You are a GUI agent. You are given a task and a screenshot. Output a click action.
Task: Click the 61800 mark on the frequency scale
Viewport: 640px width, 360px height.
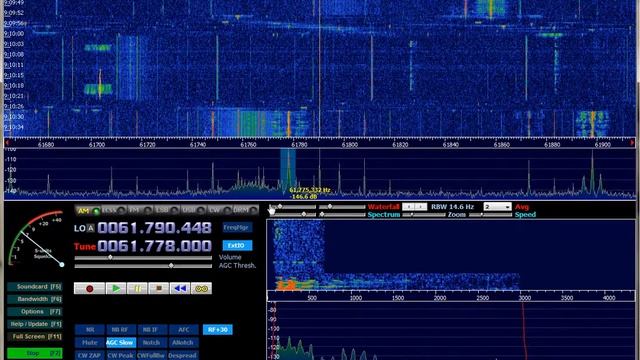(x=349, y=144)
